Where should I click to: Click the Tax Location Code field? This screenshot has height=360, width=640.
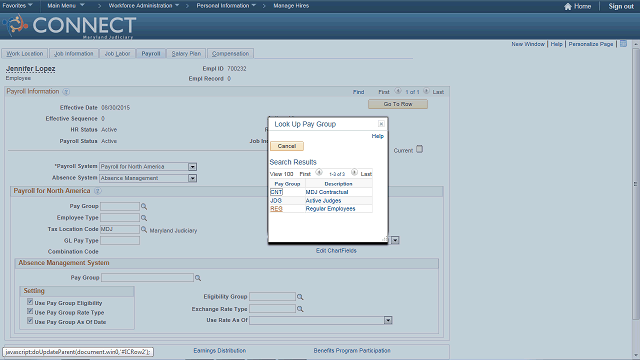(x=120, y=229)
